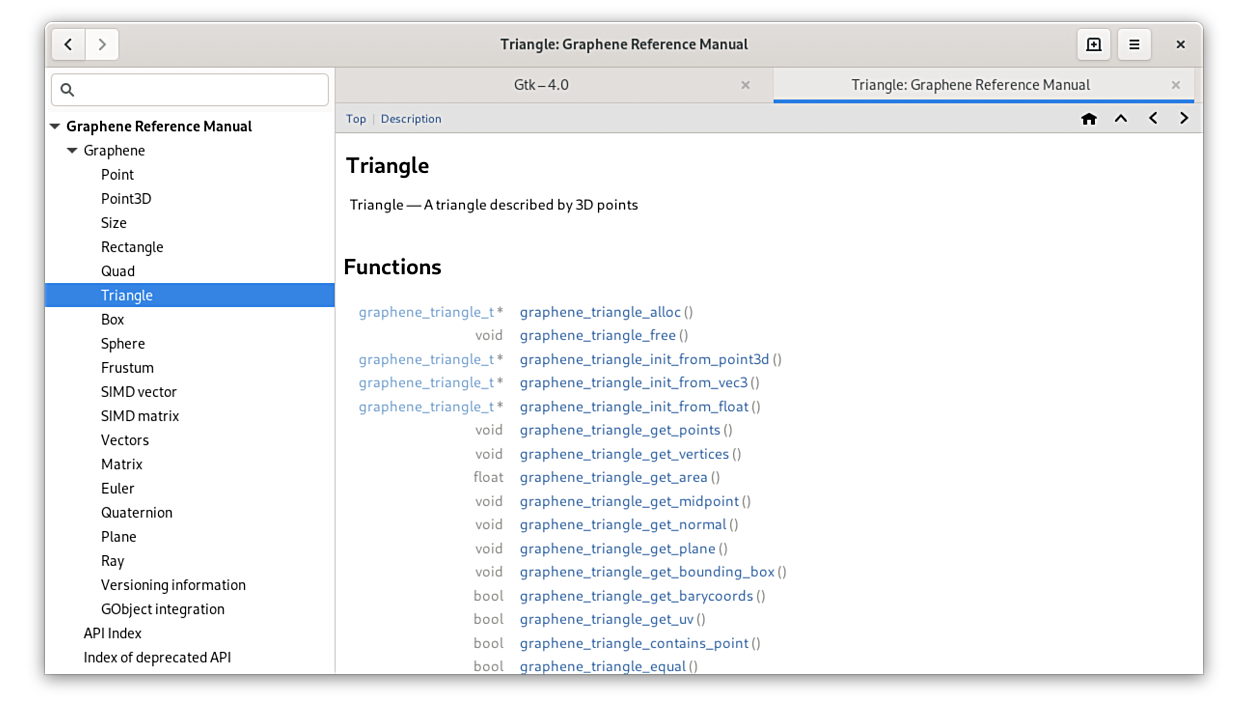
Task: Go to the previous page chevron in doc toolbar
Action: coord(1153,119)
